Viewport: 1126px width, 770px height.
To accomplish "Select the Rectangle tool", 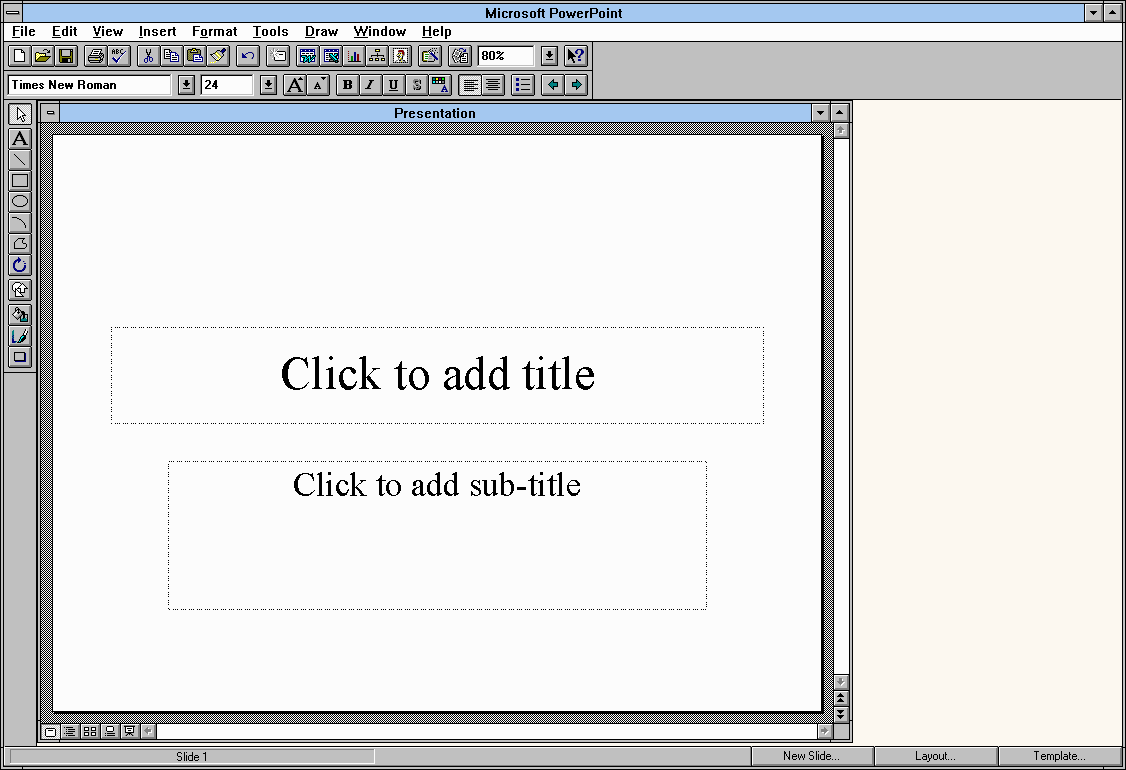I will coord(20,180).
